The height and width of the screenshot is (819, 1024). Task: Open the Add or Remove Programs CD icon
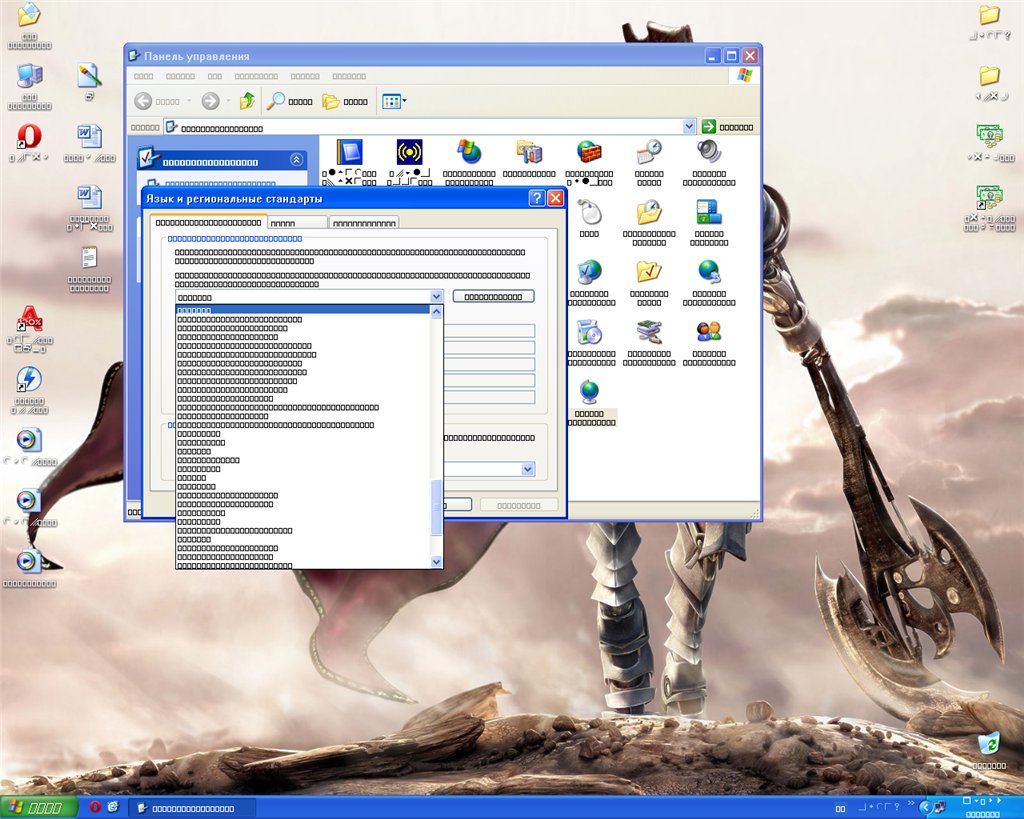click(x=589, y=332)
